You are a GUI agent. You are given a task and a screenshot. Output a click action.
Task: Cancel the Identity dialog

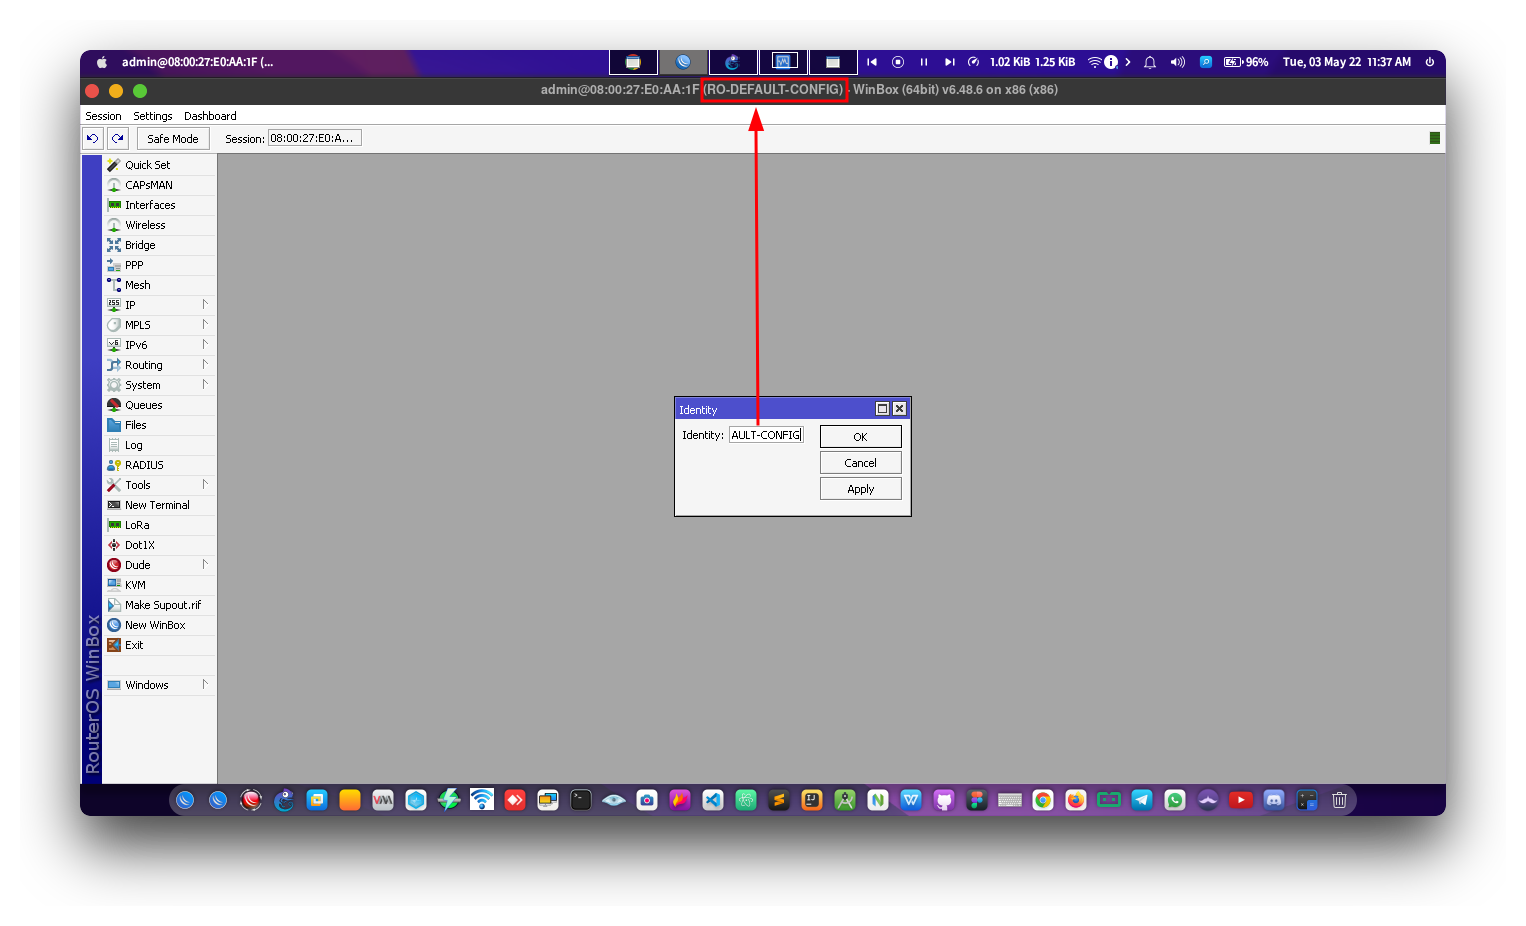860,462
